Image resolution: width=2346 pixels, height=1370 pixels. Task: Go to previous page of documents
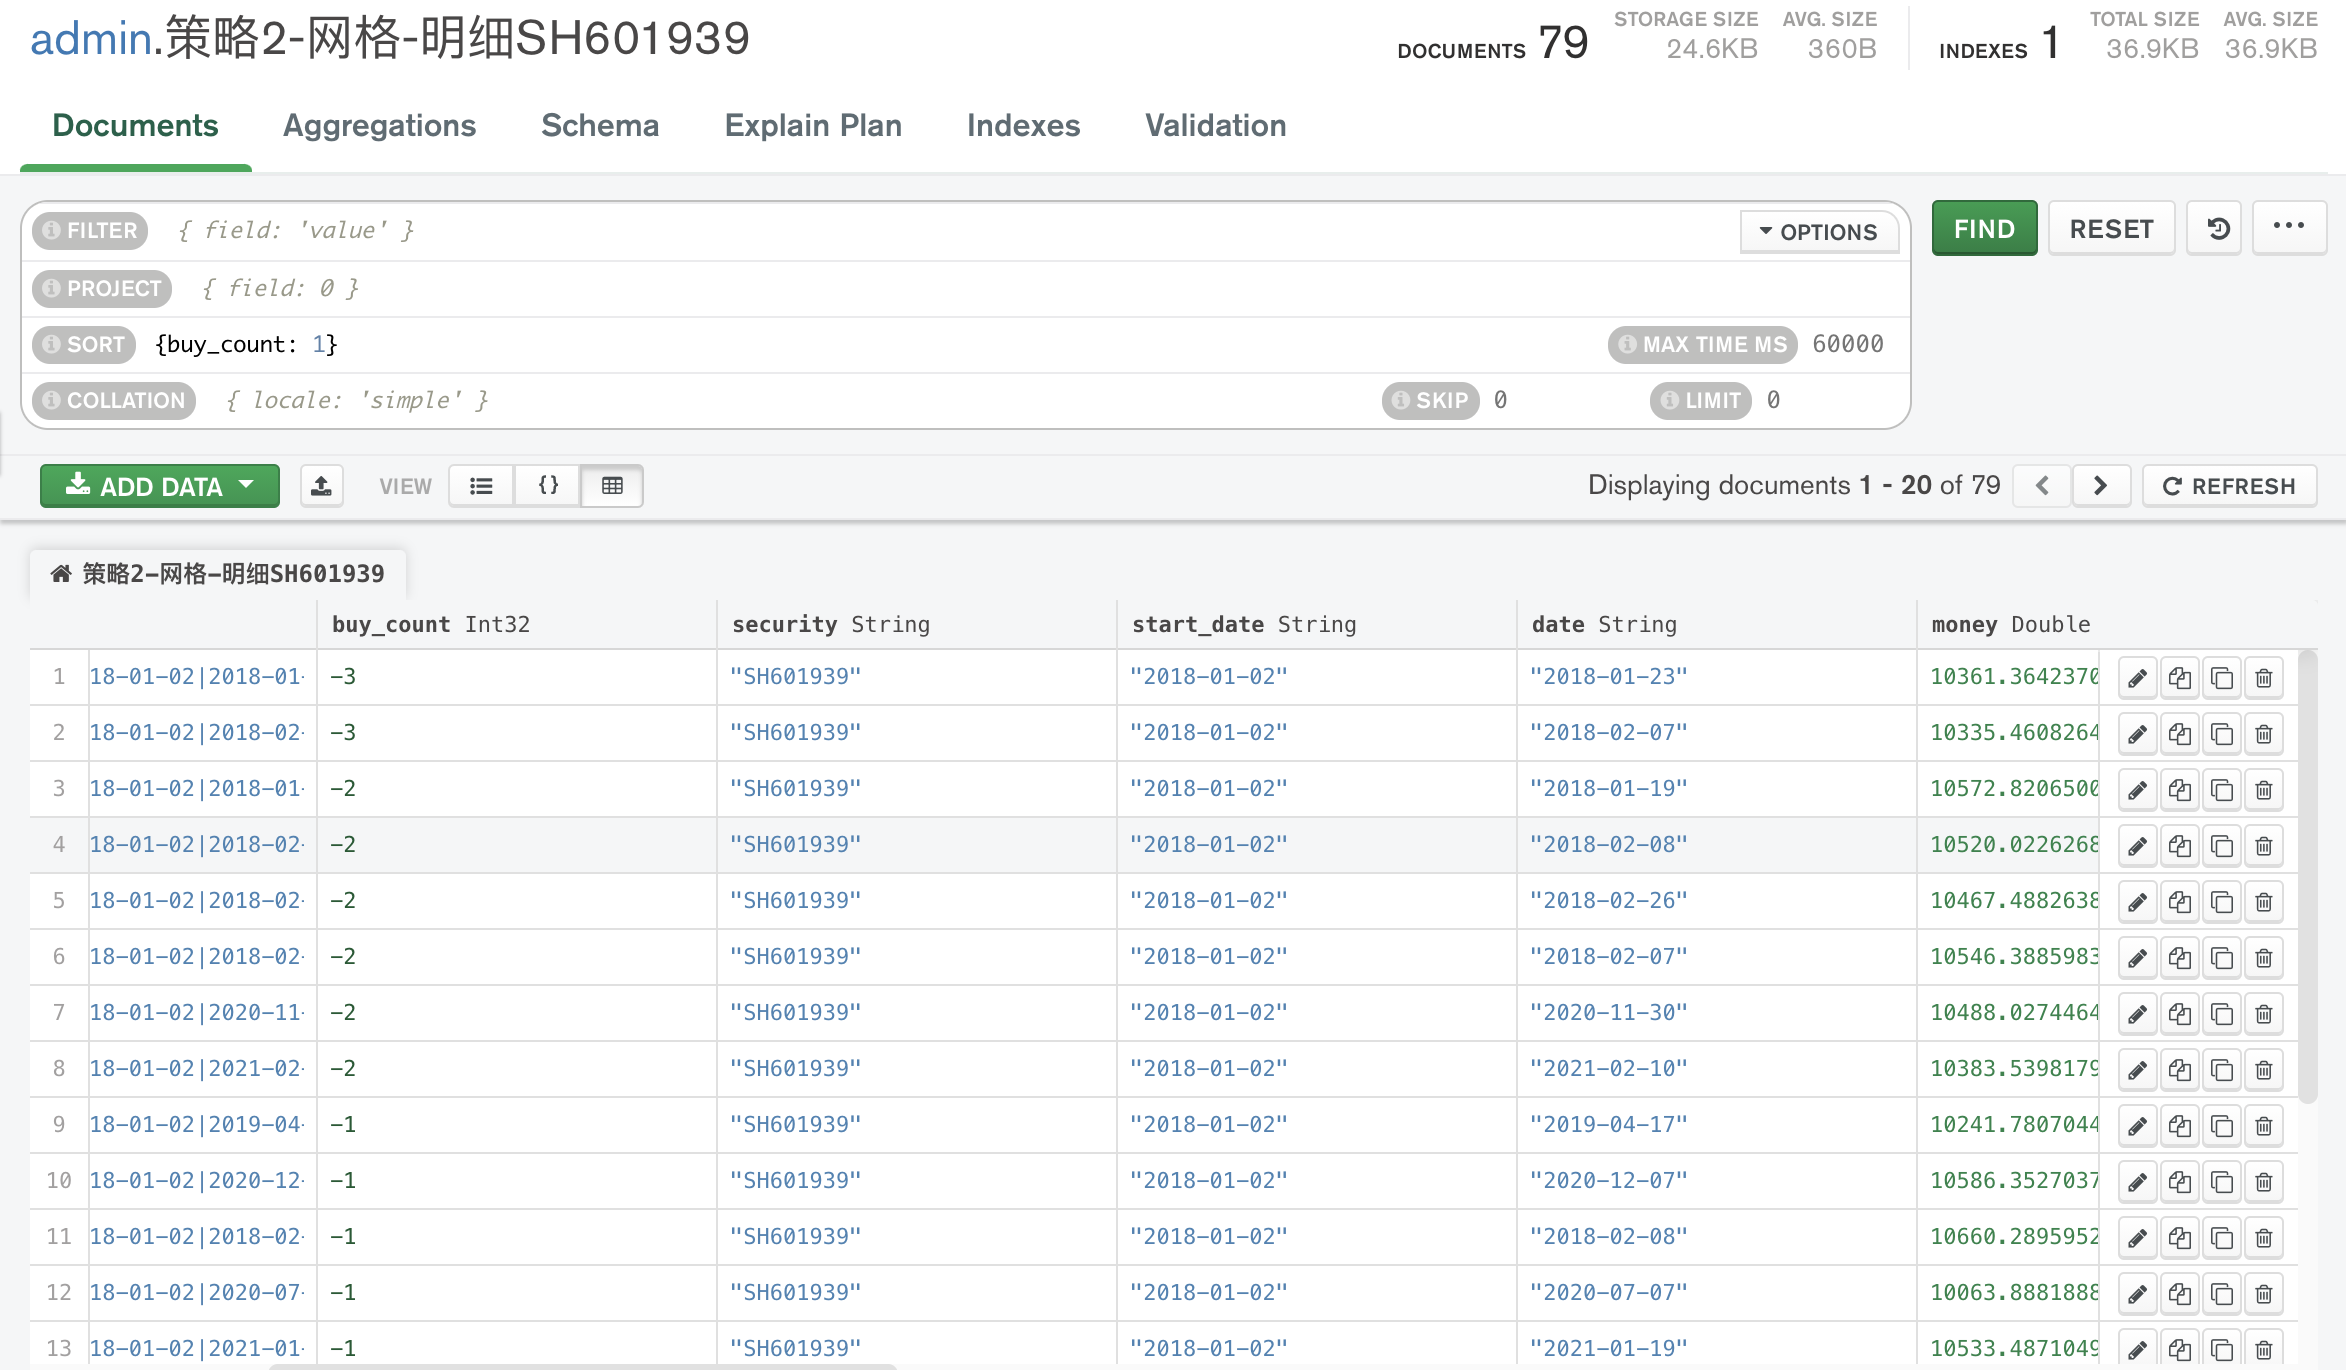click(2042, 486)
